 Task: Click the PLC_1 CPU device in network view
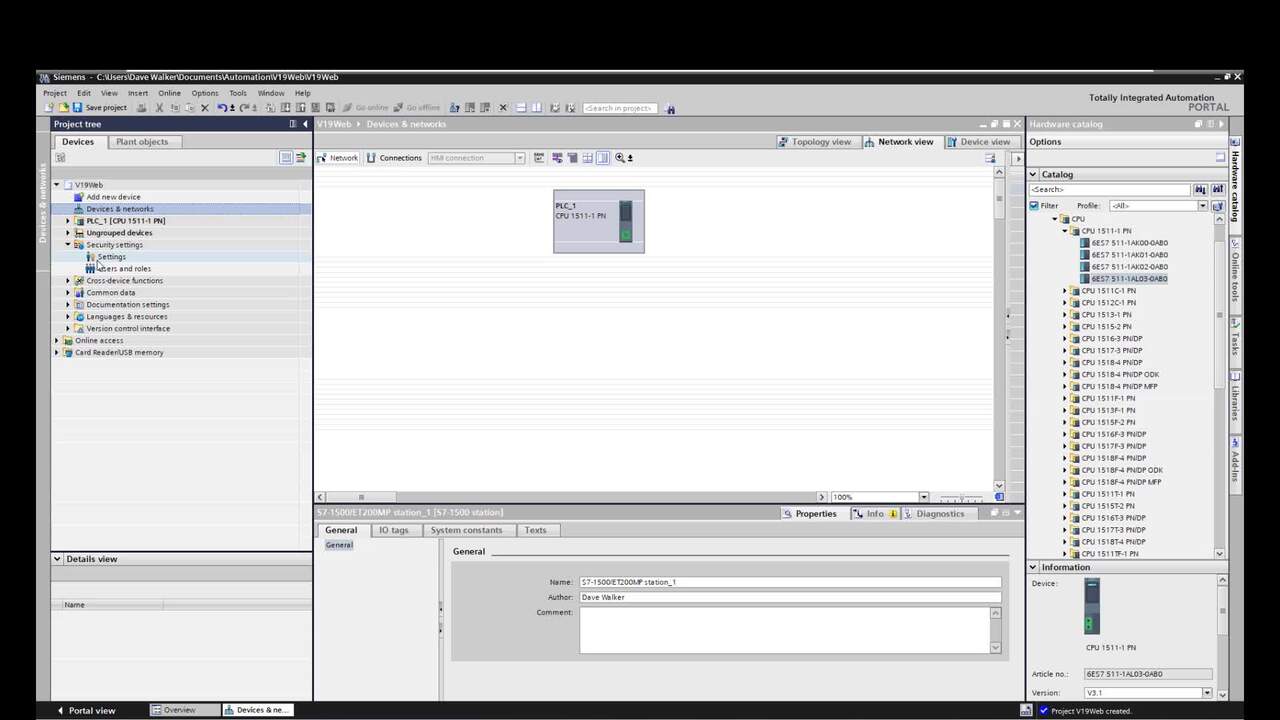tap(598, 221)
